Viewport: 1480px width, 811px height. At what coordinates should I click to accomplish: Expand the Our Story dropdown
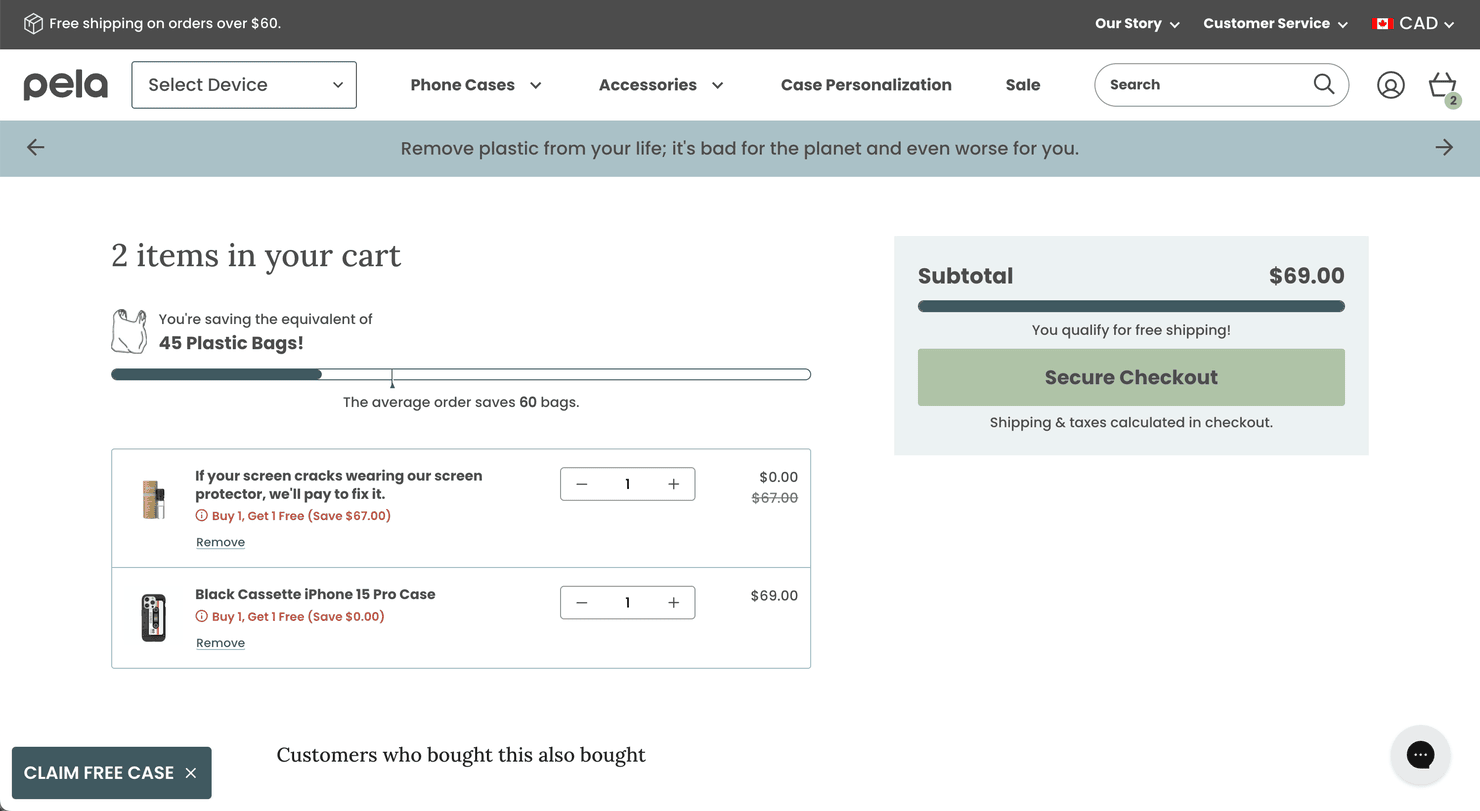(1137, 23)
